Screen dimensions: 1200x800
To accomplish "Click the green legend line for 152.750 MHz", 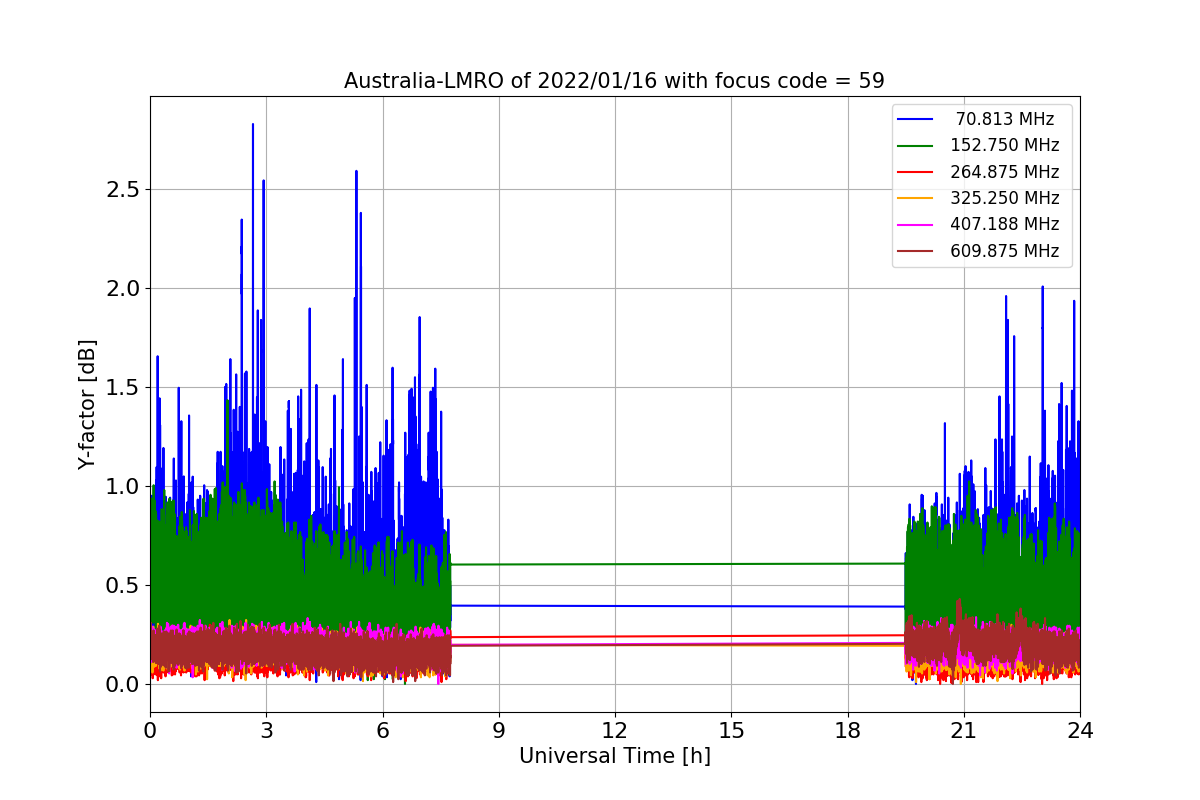I will [x=916, y=146].
